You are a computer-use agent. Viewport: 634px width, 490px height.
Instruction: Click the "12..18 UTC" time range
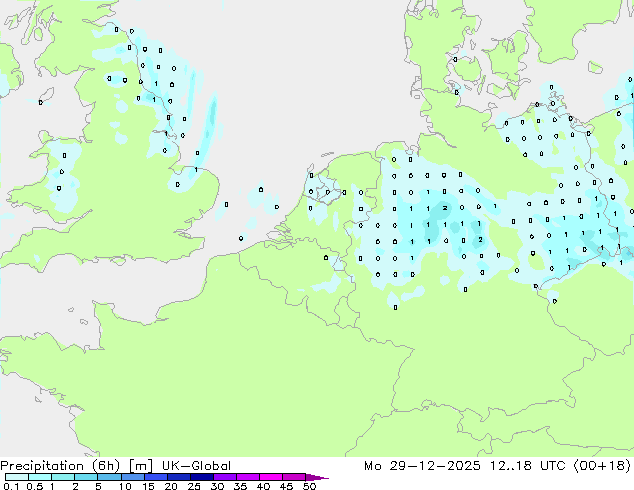click(530, 466)
